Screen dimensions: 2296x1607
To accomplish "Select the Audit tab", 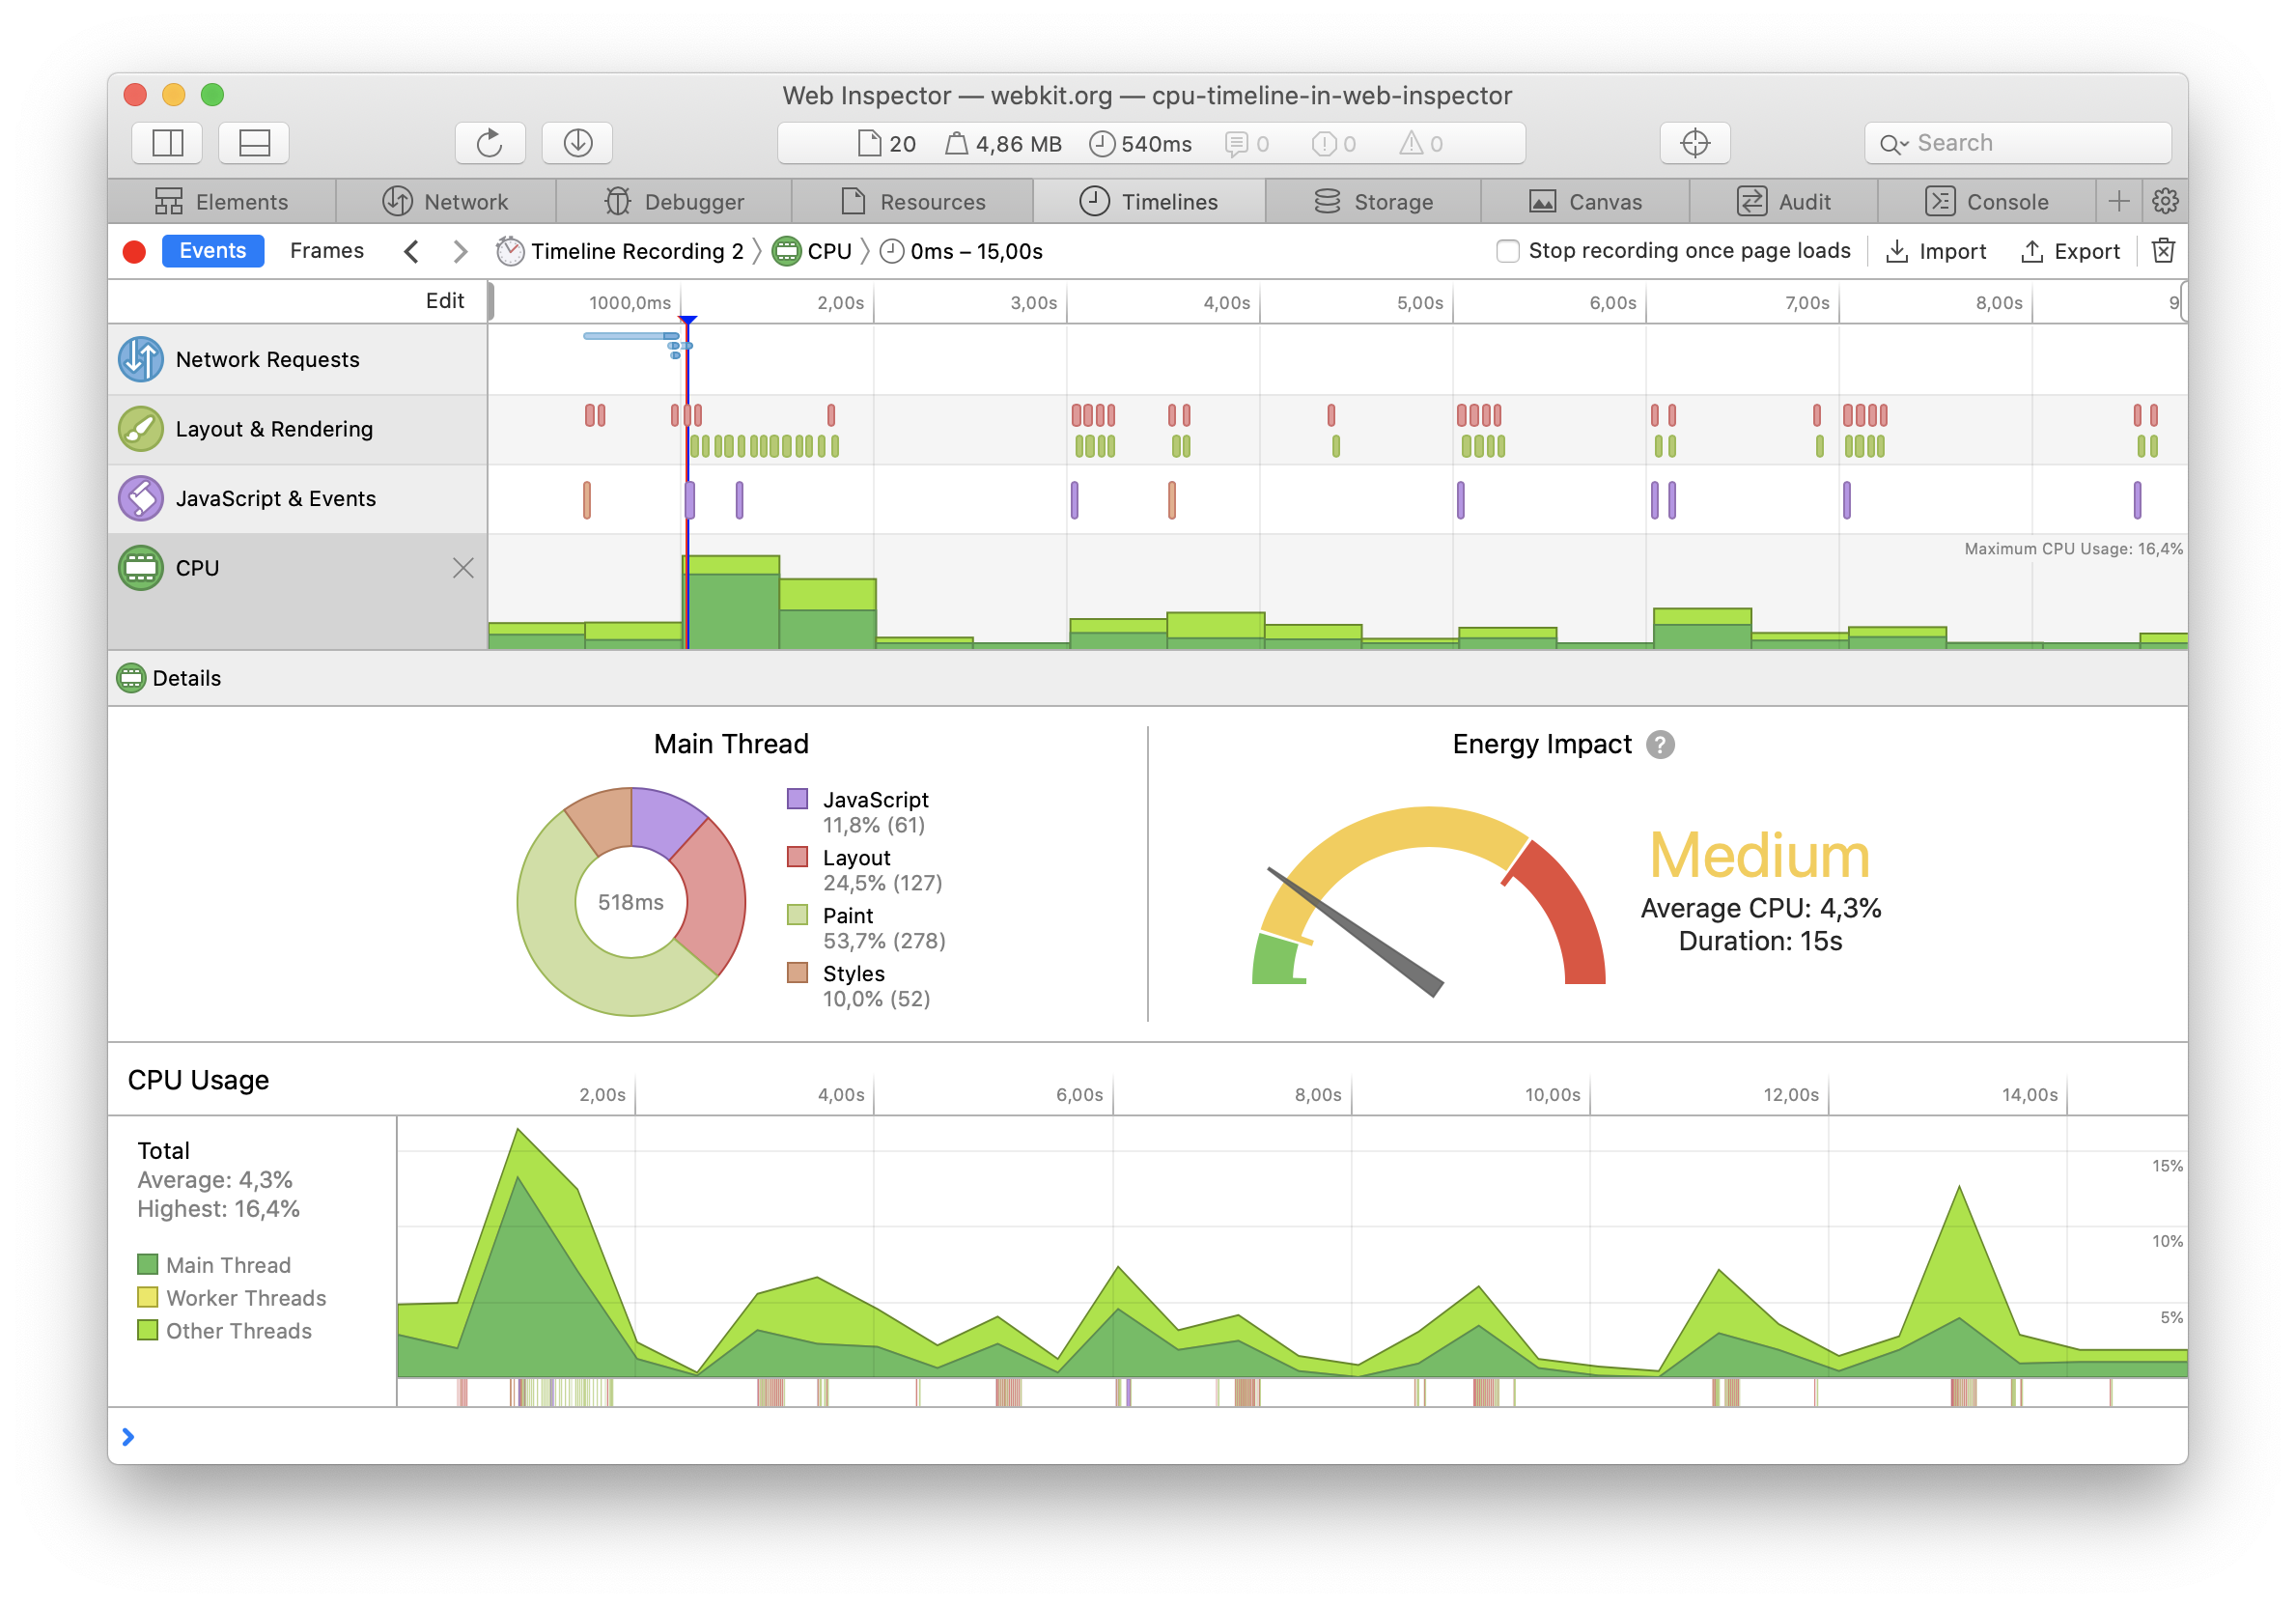I will pyautogui.click(x=1804, y=199).
